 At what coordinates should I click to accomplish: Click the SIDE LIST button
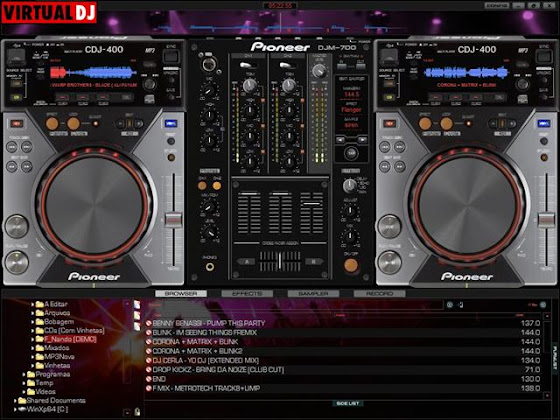point(348,403)
